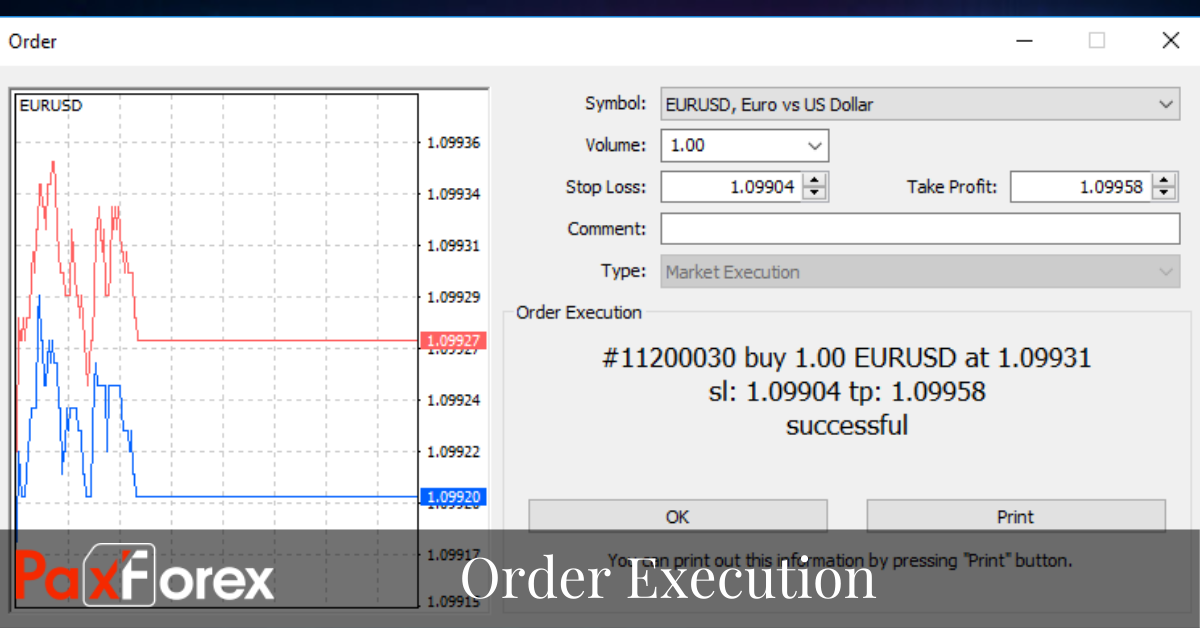Click the price scale value 1.09936

(x=453, y=142)
